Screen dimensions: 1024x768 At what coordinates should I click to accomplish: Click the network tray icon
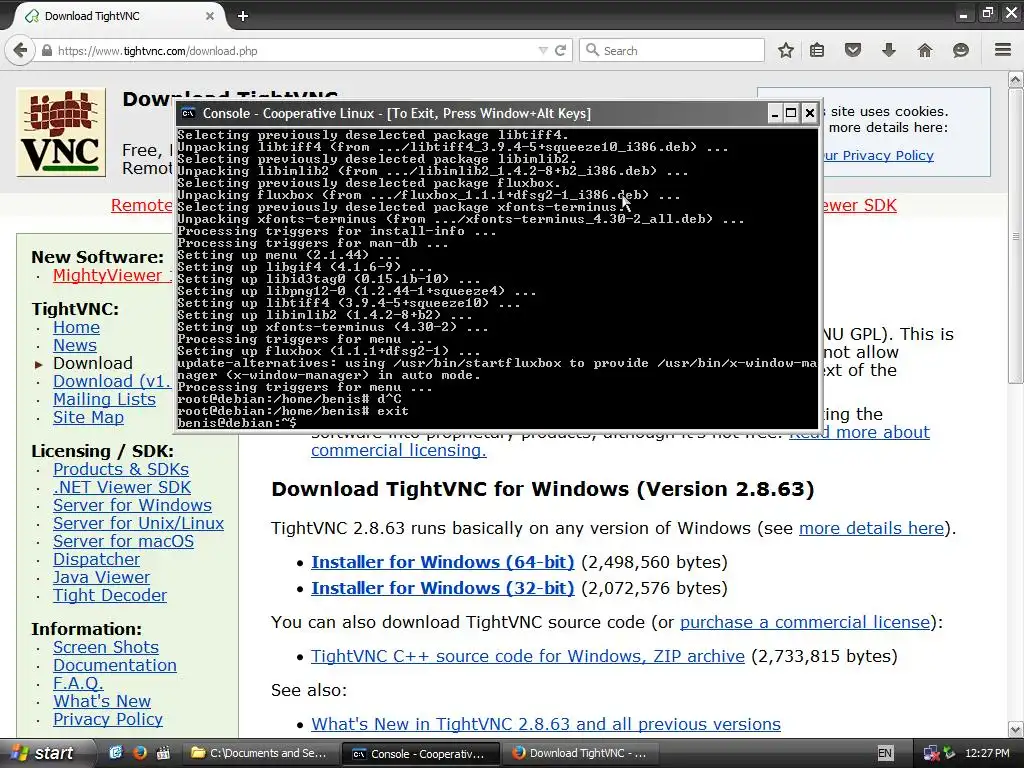tap(931, 753)
